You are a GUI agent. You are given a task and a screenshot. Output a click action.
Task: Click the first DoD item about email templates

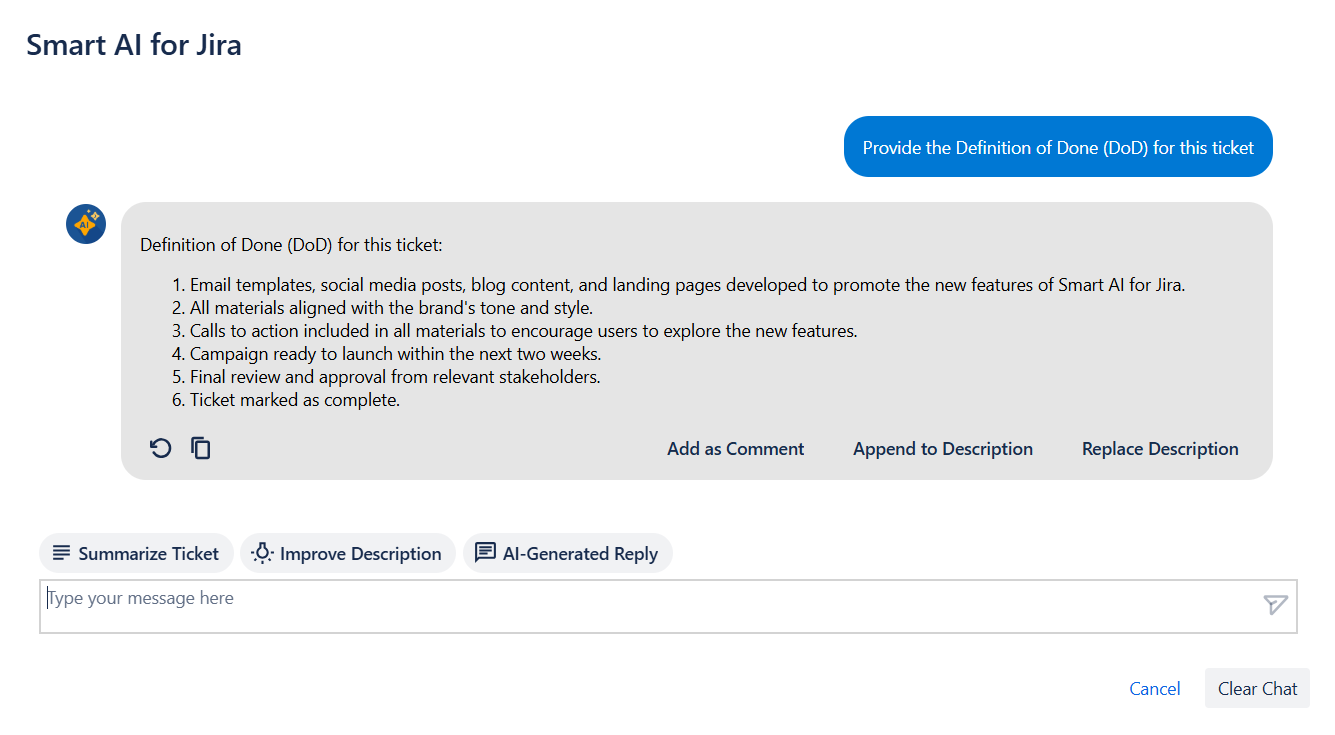click(x=686, y=285)
